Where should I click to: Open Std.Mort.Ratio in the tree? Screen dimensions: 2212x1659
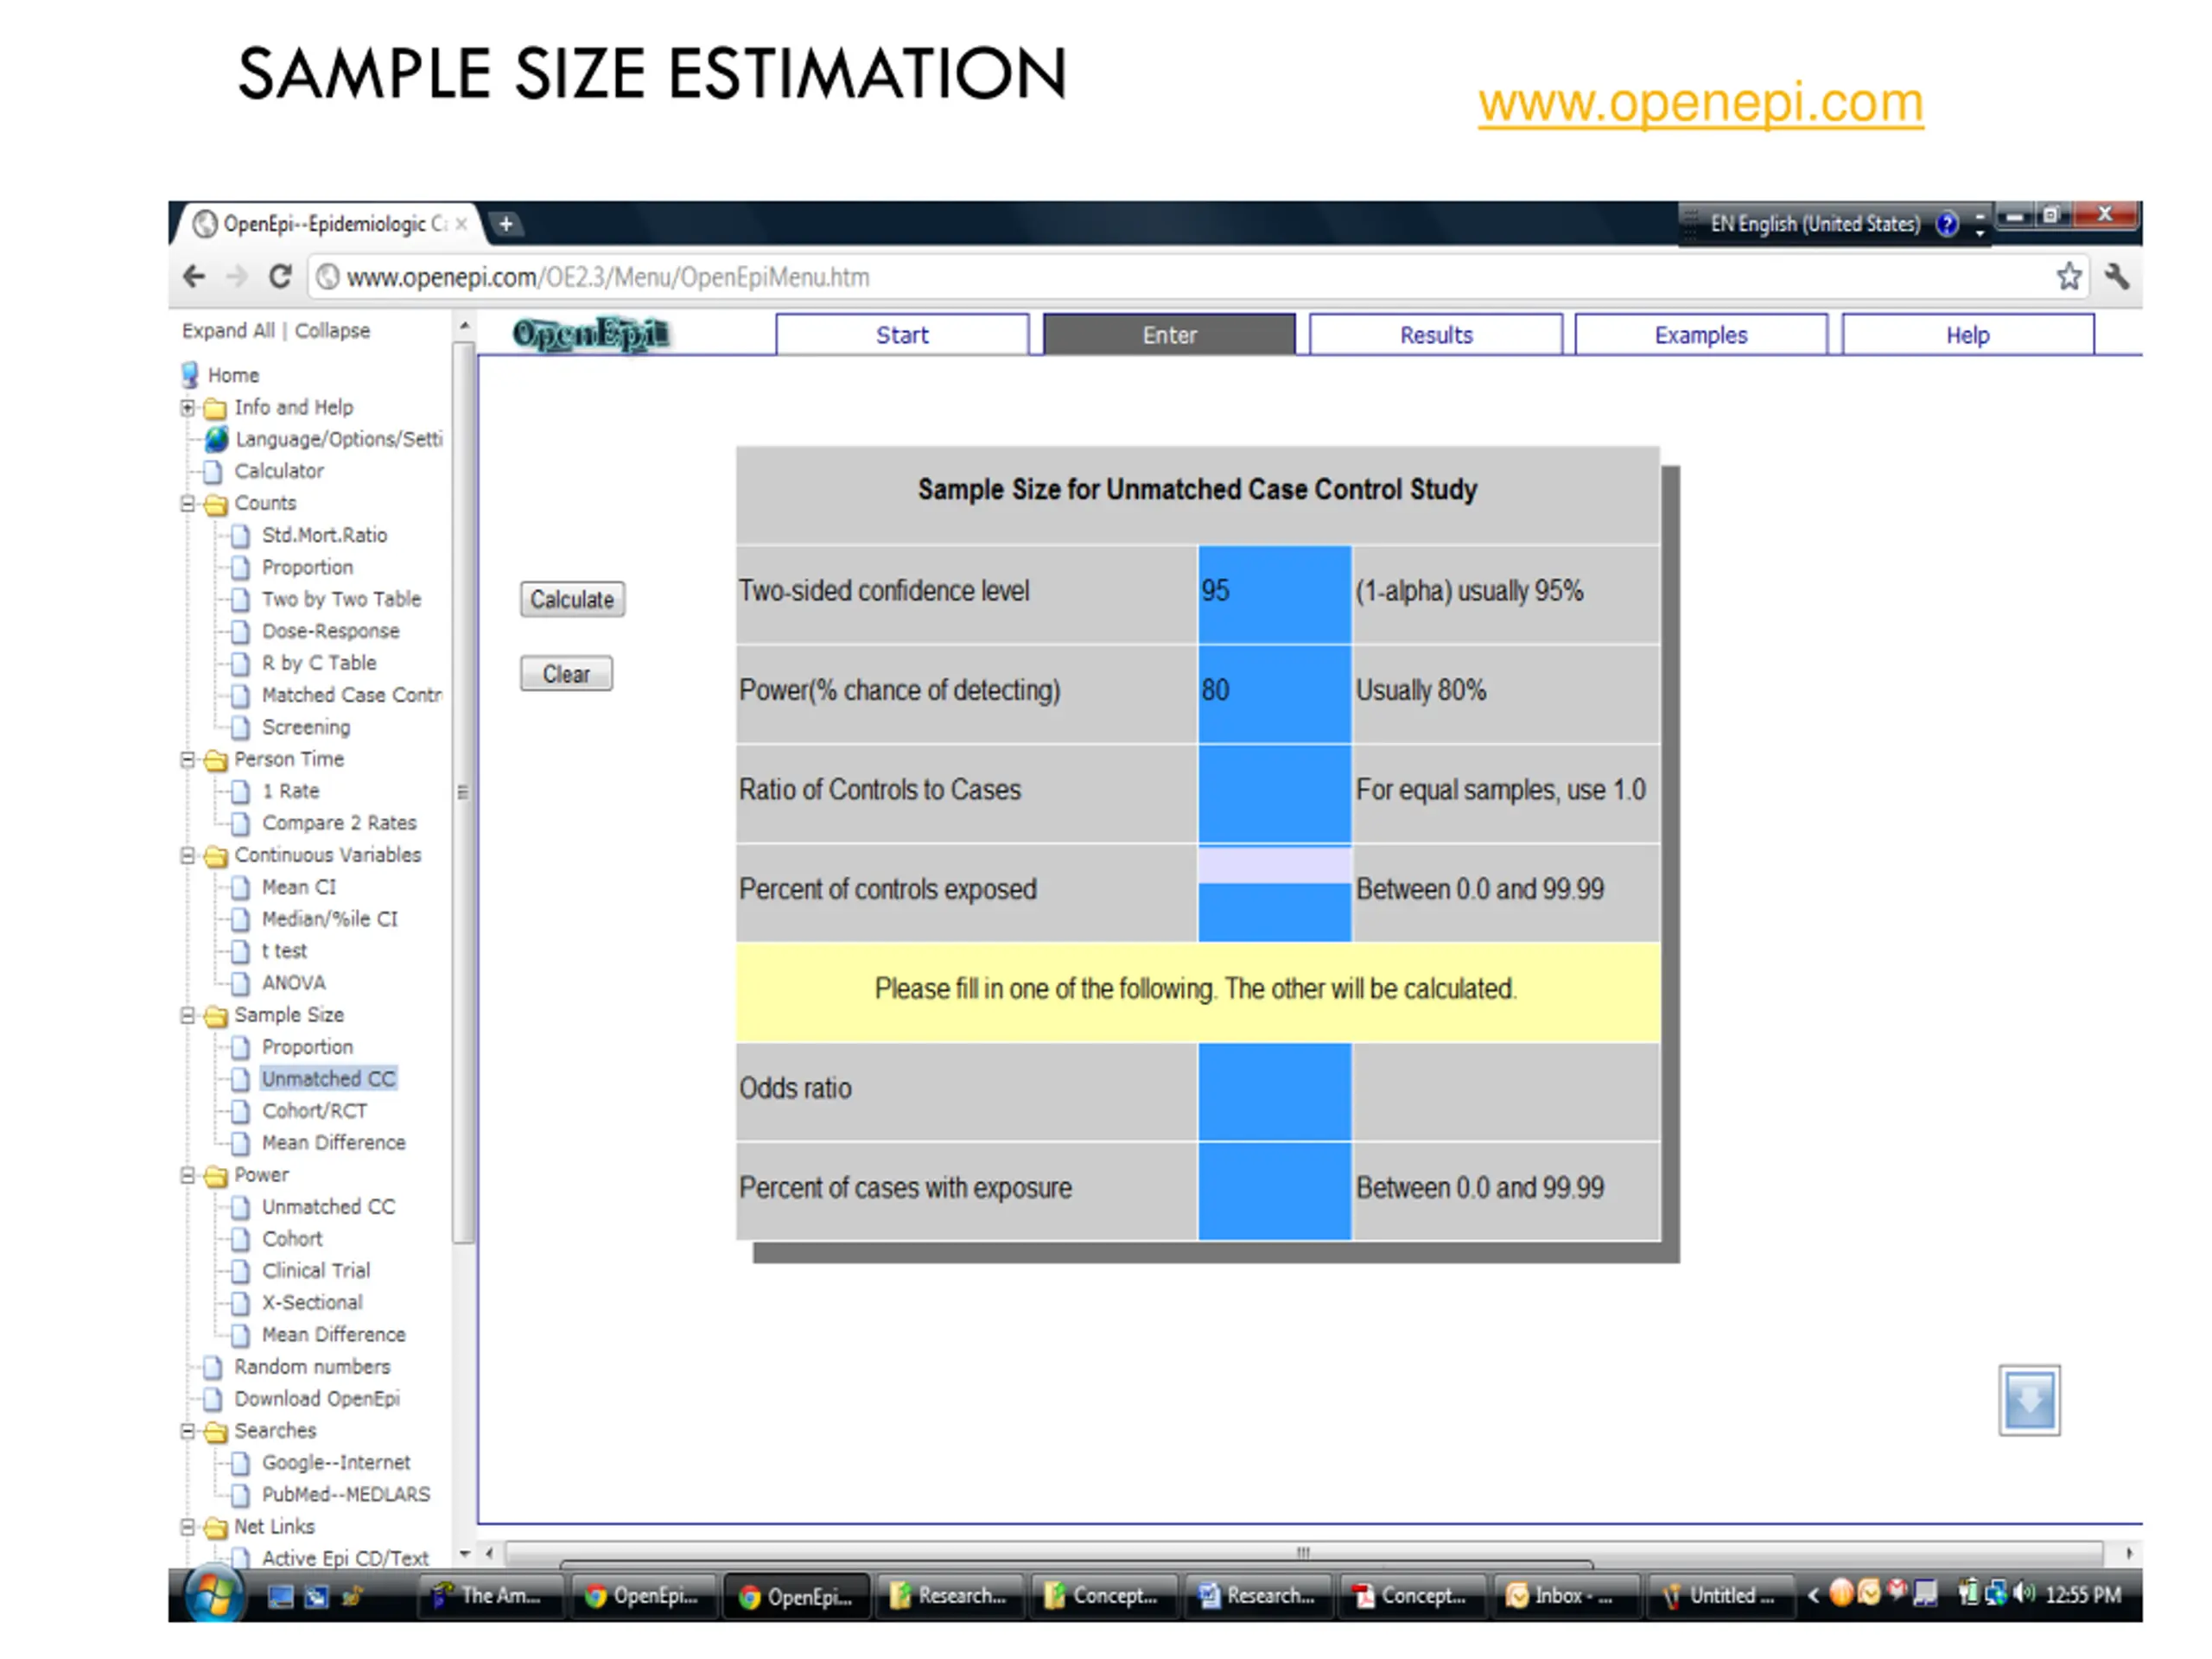tap(324, 535)
